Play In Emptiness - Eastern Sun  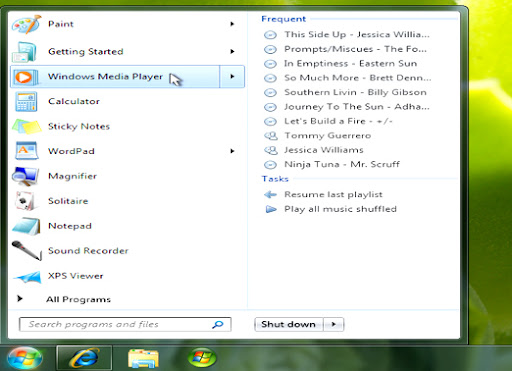pos(350,64)
